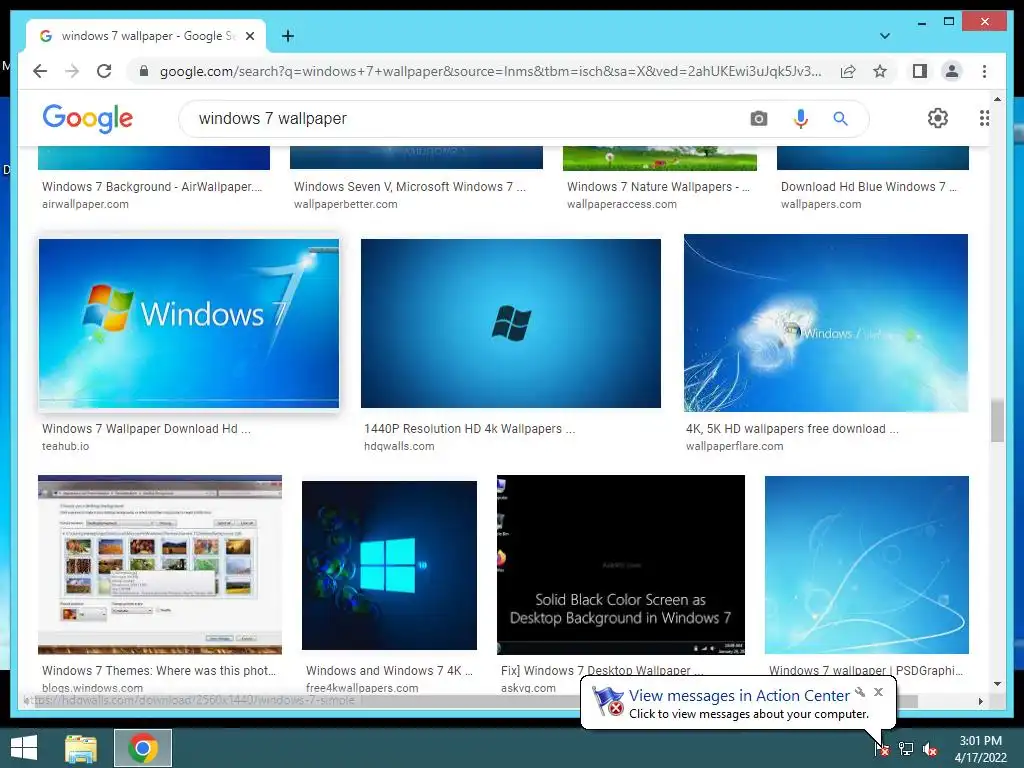
Task: Open the PSDGraphics light blue swirl thumbnail
Action: pyautogui.click(x=867, y=565)
